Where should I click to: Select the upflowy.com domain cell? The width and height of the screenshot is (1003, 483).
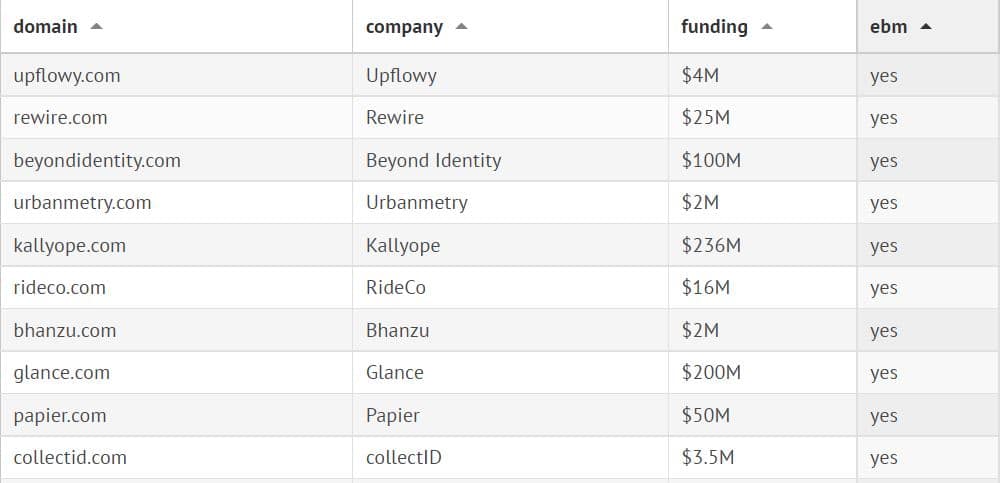pos(67,75)
